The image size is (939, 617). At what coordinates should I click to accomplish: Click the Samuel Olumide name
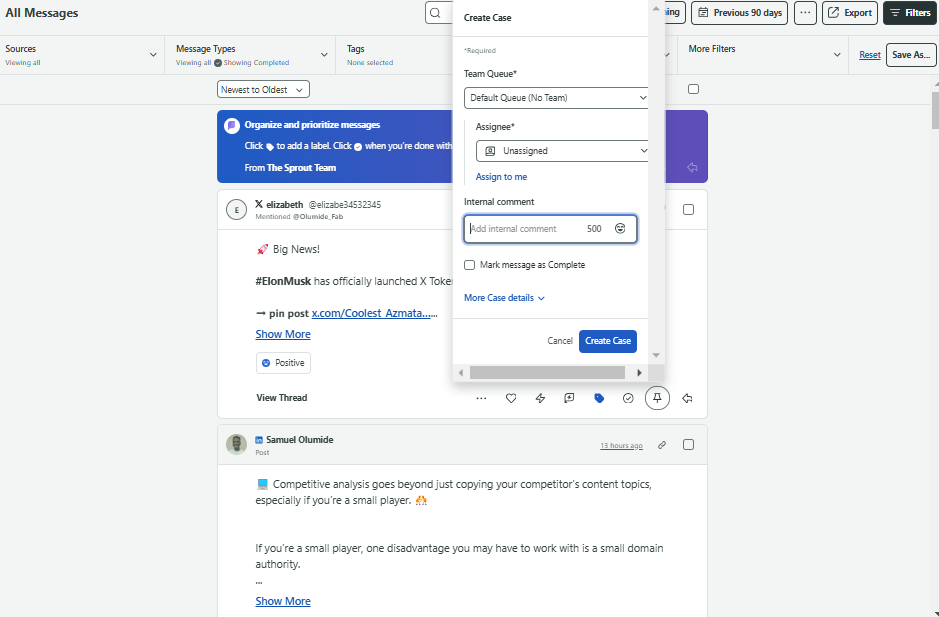coord(299,440)
